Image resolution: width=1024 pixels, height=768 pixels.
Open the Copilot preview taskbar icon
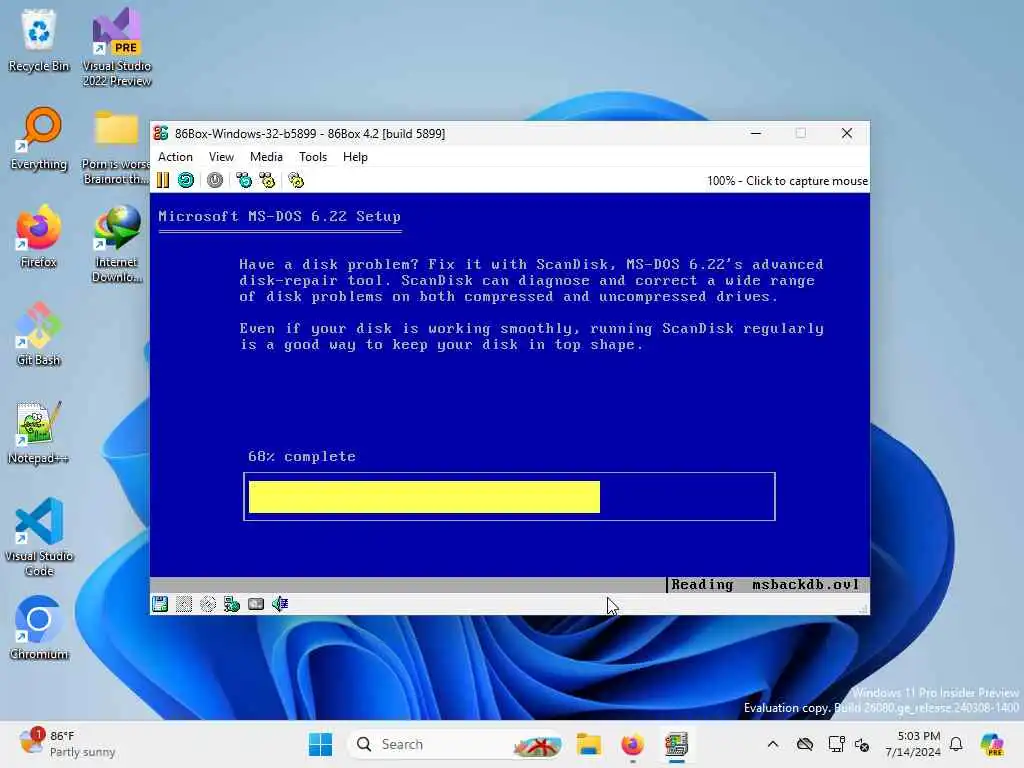pos(992,744)
